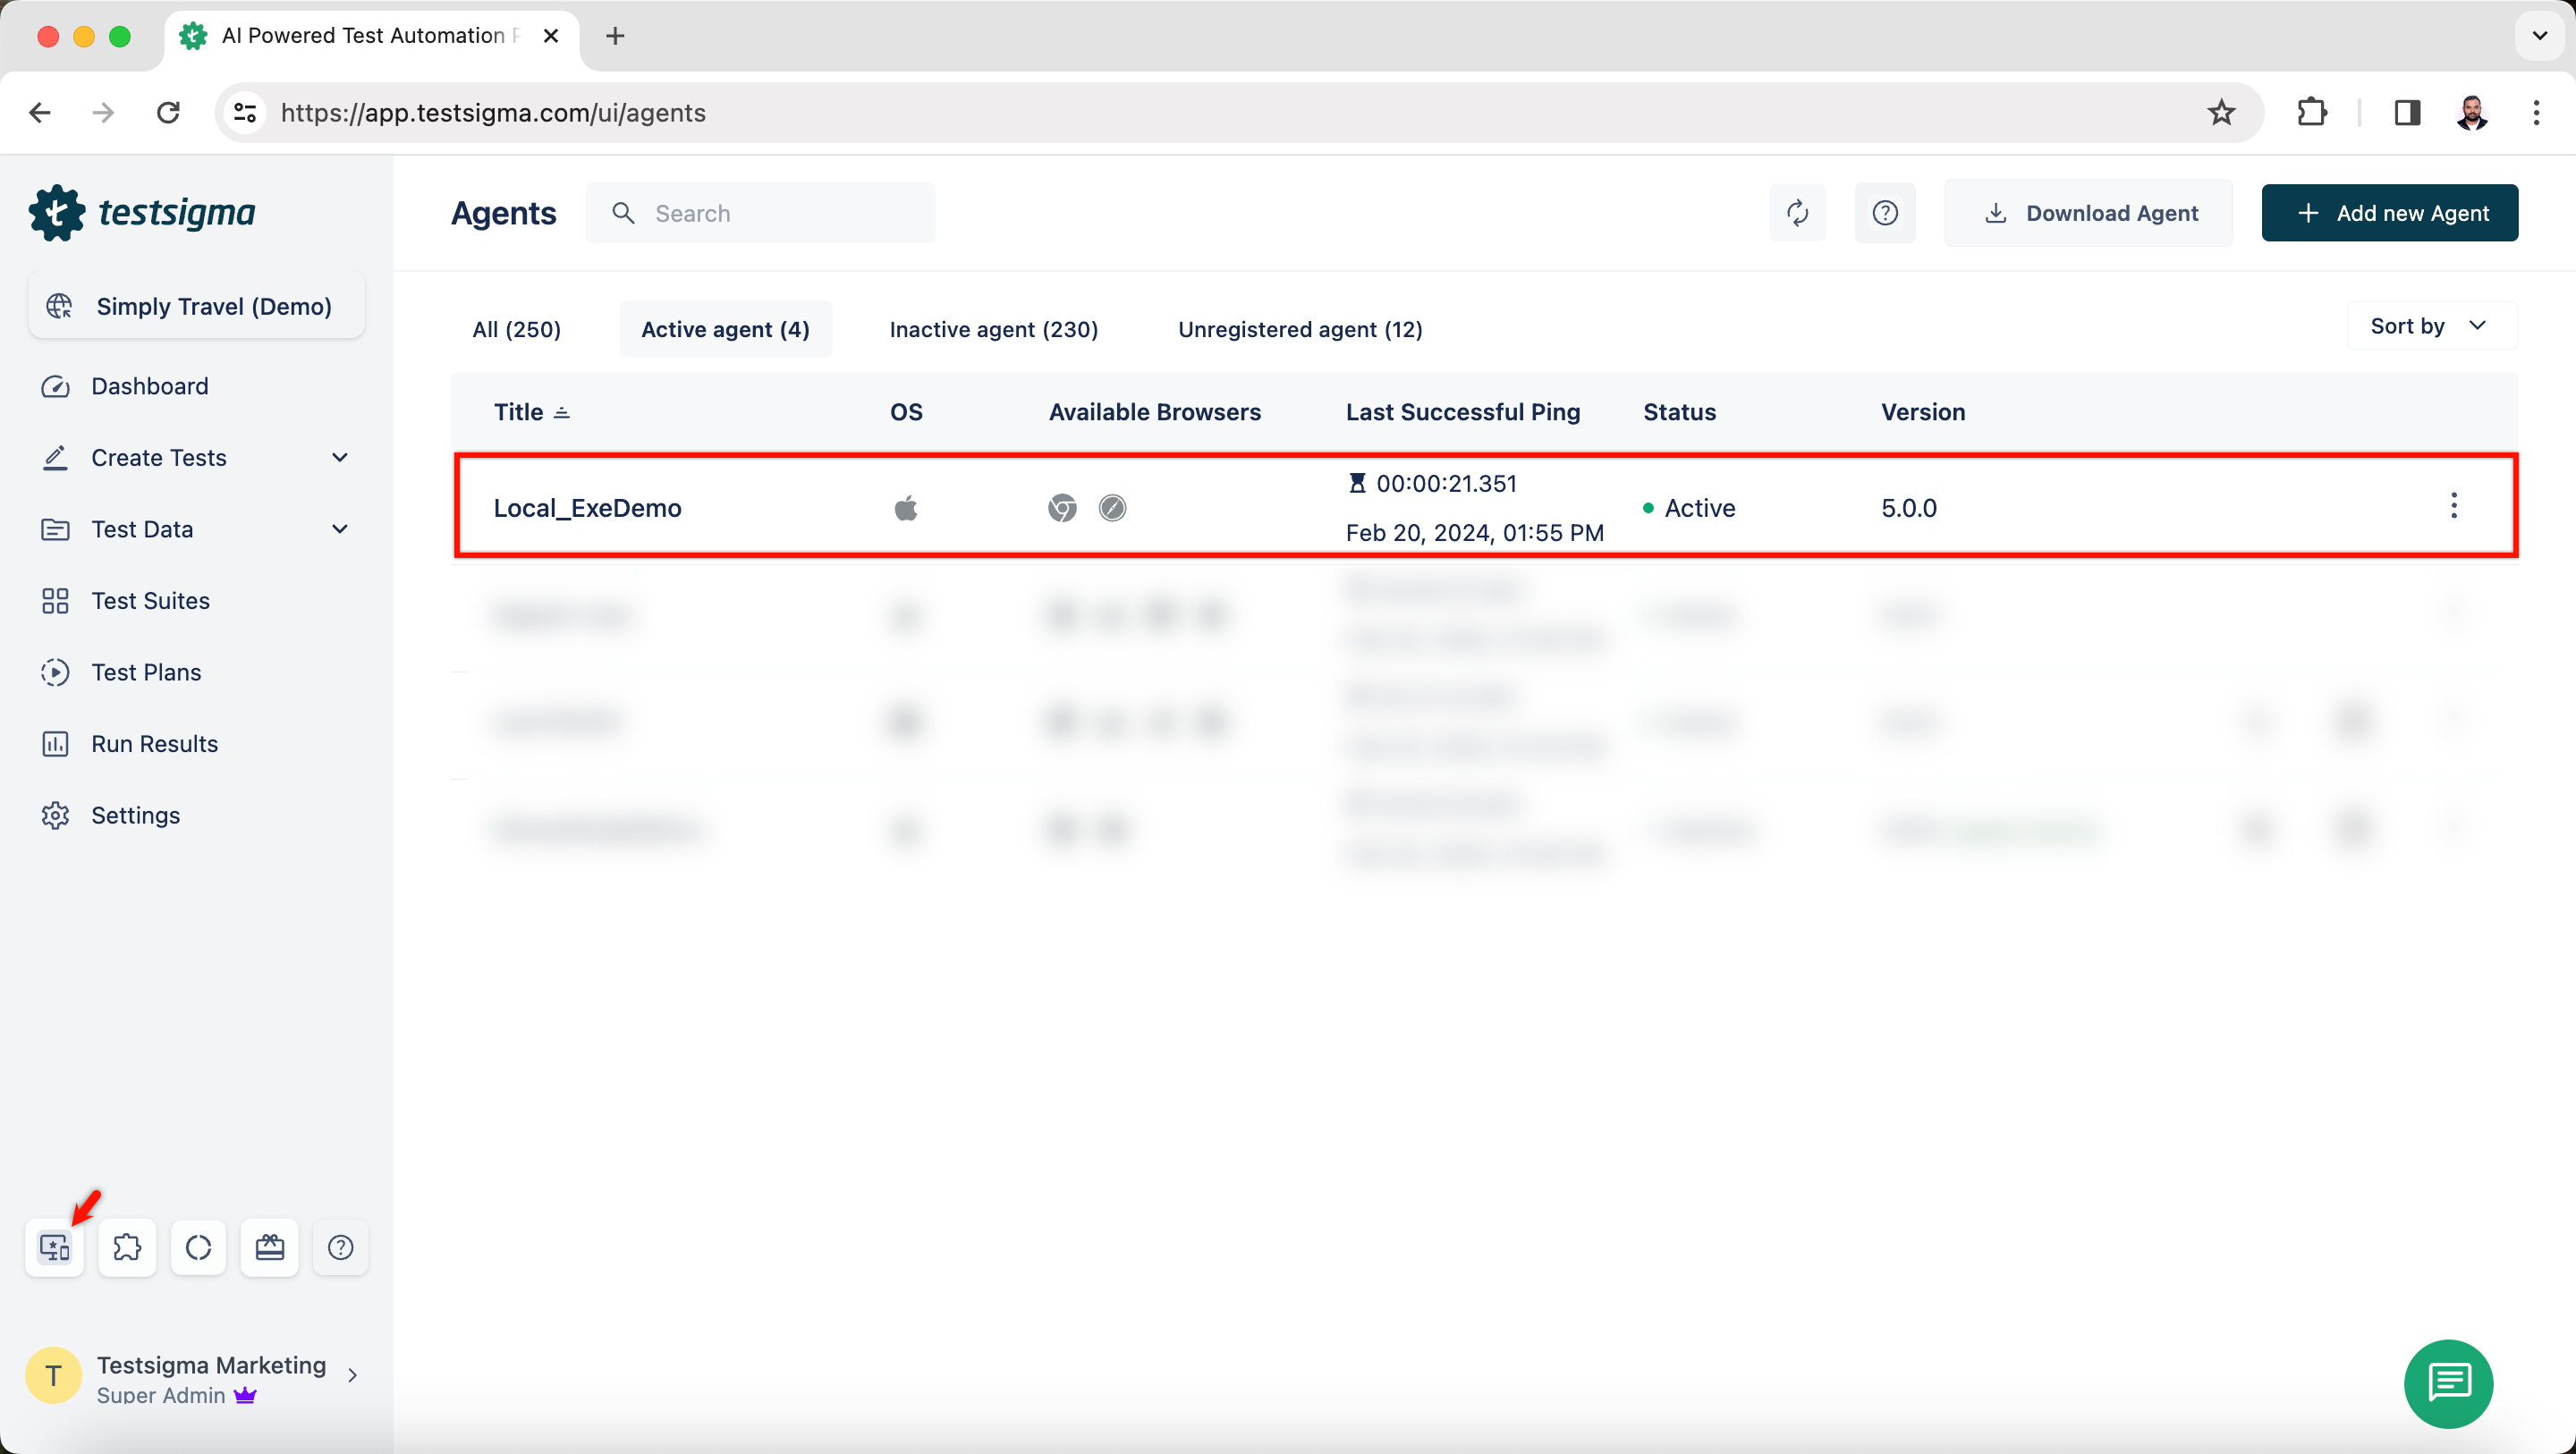Click the refresh agents list icon
This screenshot has height=1454, width=2576.
pyautogui.click(x=1797, y=213)
